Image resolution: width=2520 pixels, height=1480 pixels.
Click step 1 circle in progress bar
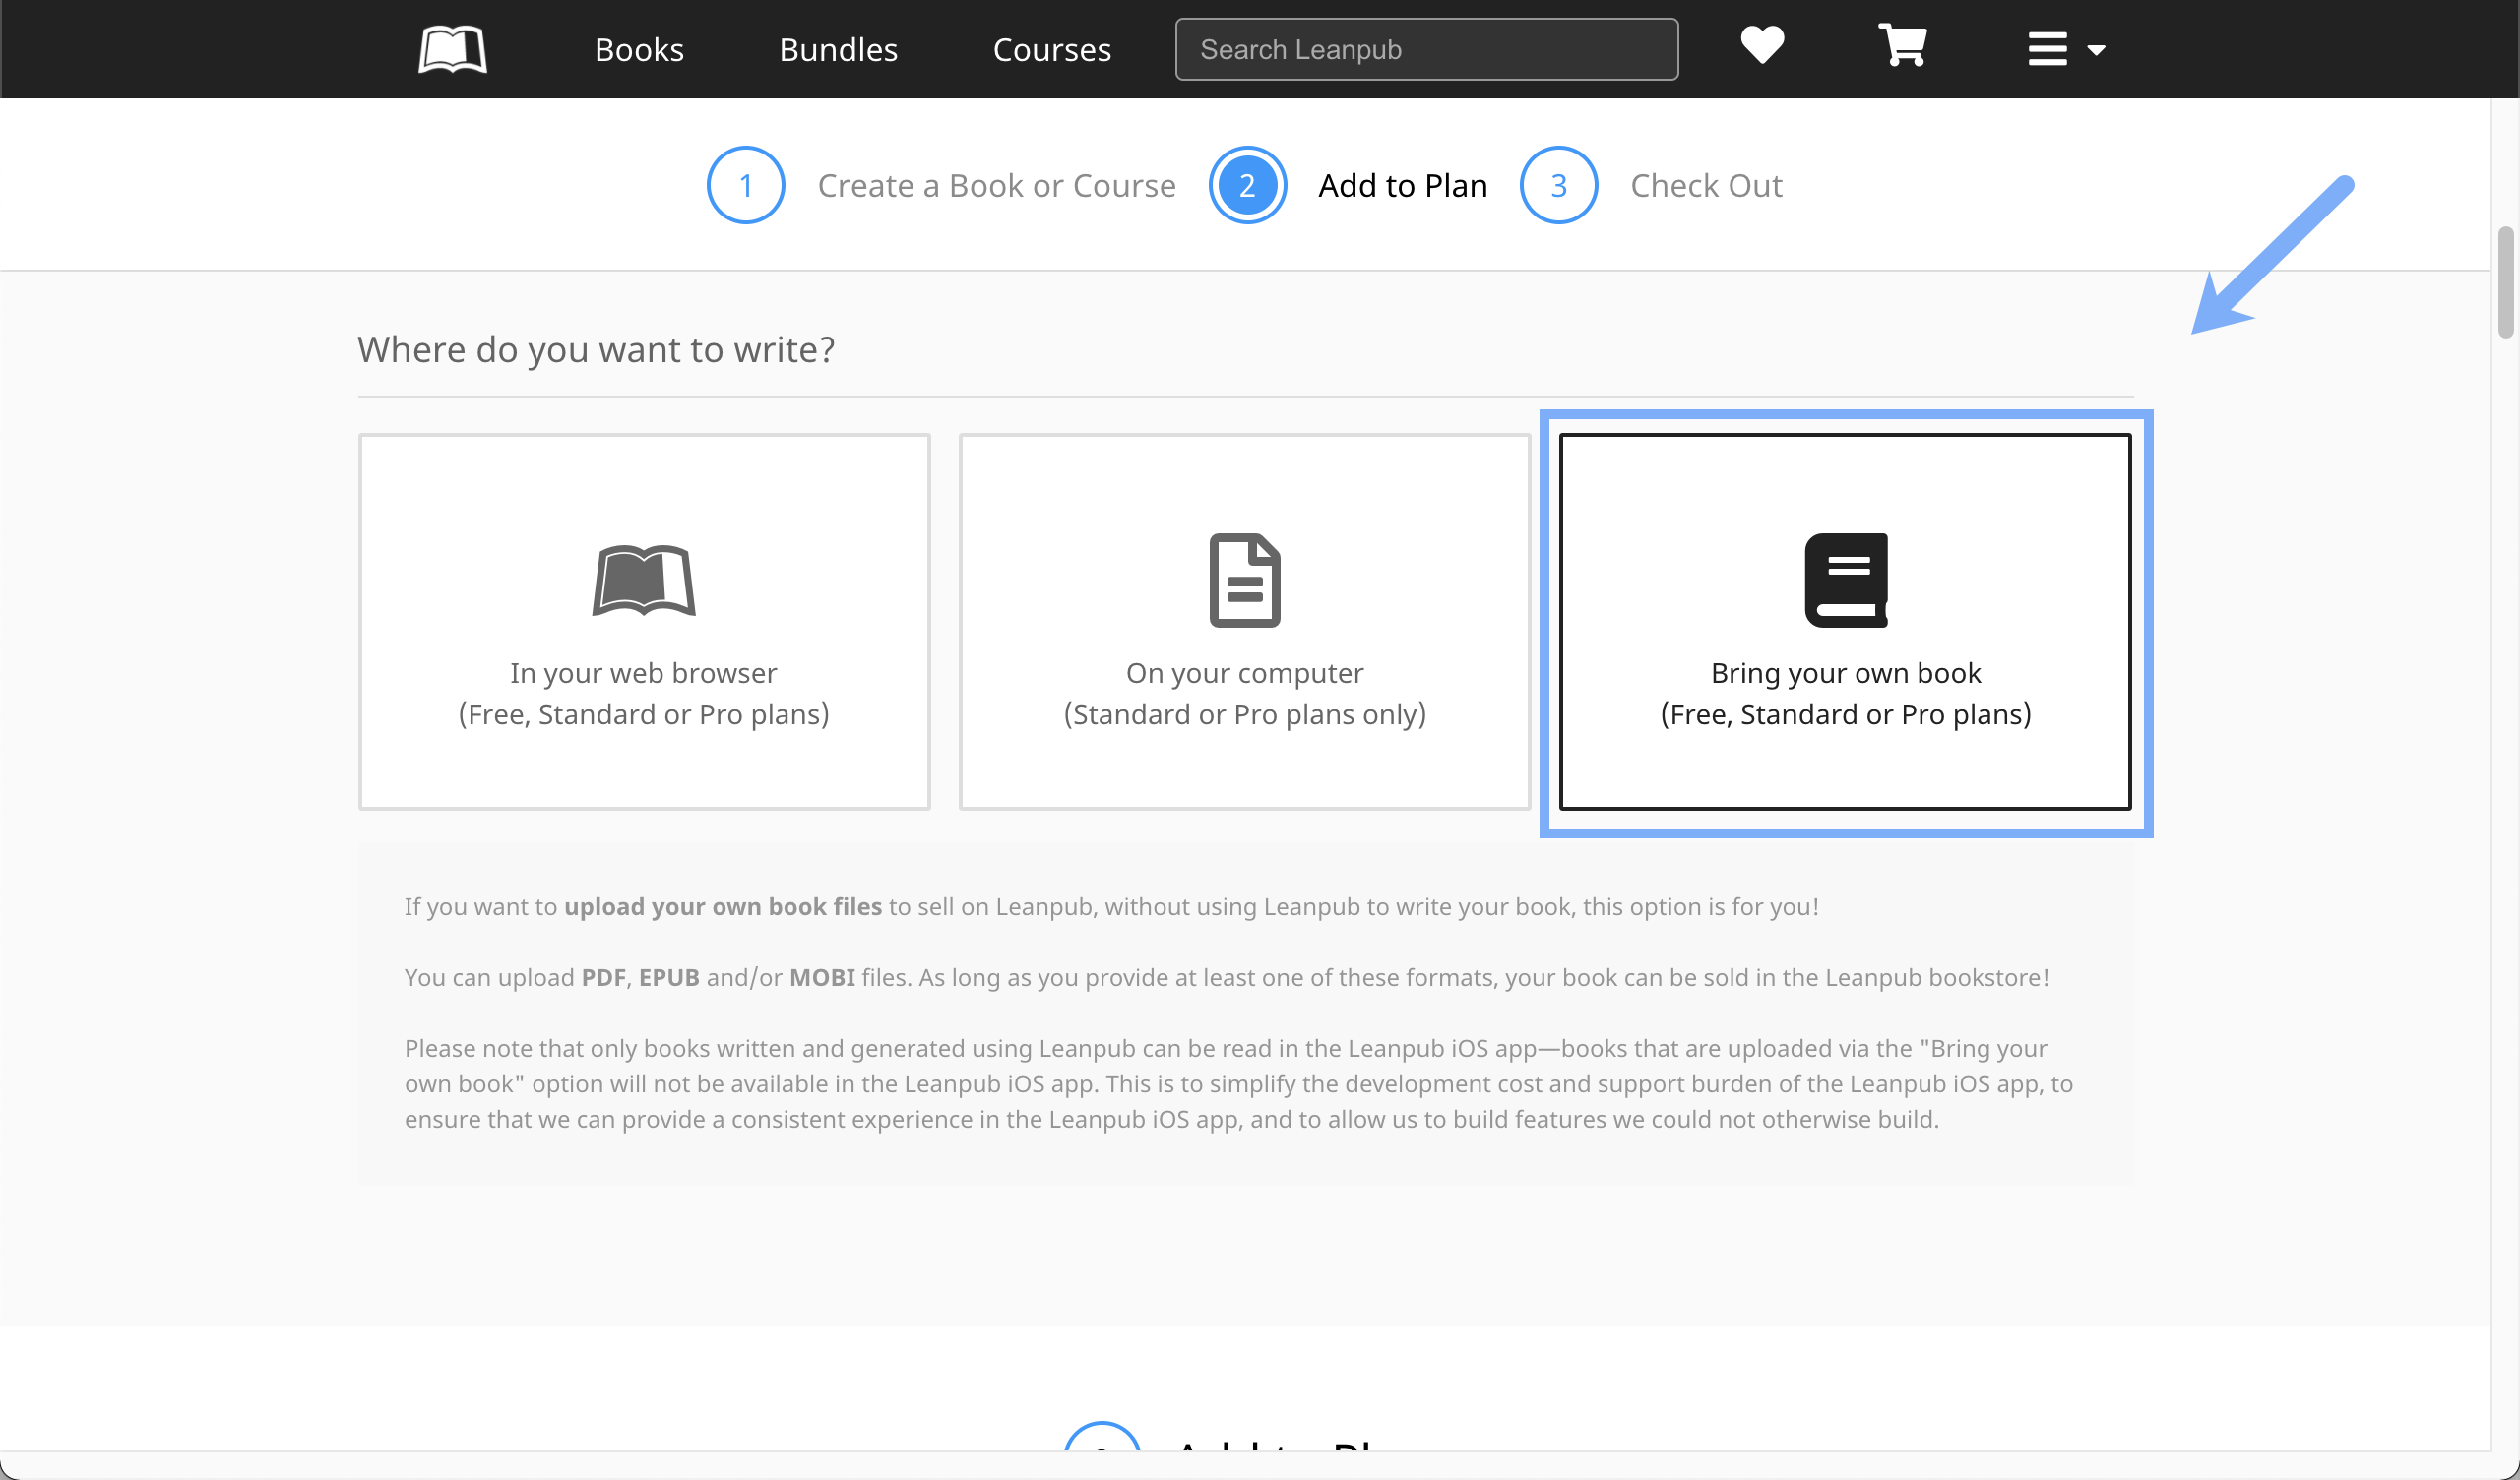(745, 185)
